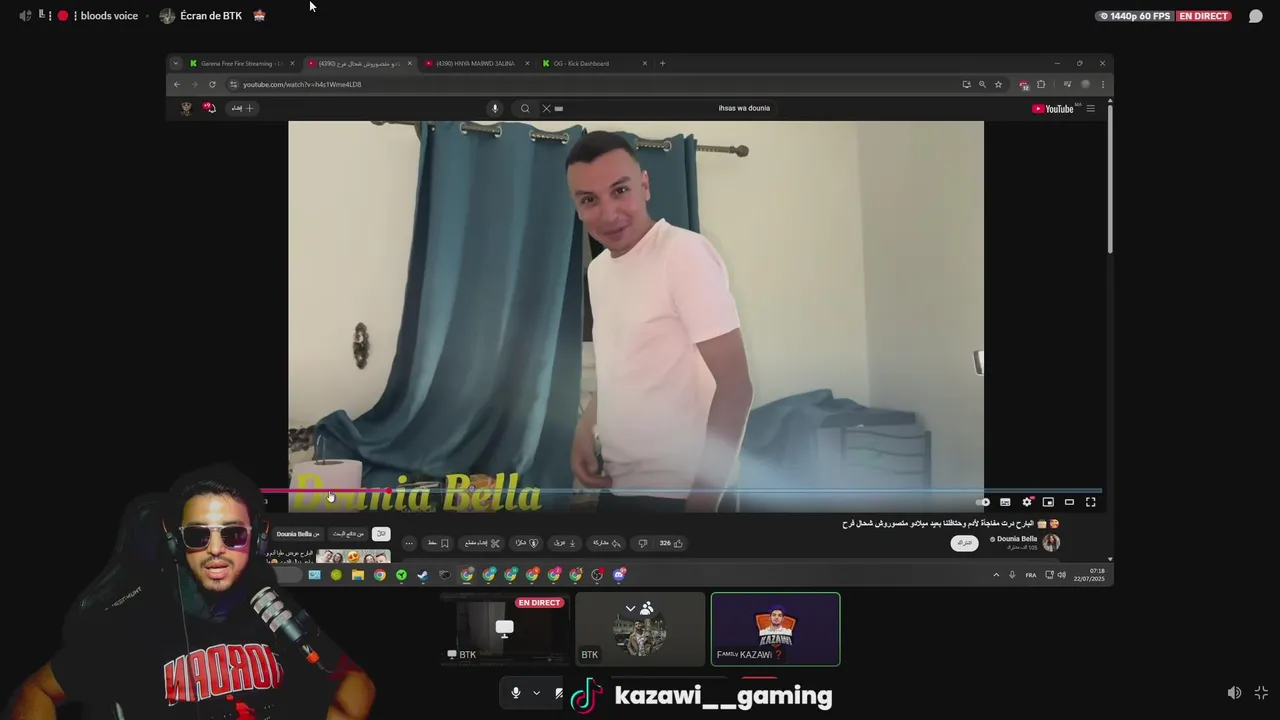The image size is (1280, 720).
Task: Open video player settings gear
Action: [1027, 502]
